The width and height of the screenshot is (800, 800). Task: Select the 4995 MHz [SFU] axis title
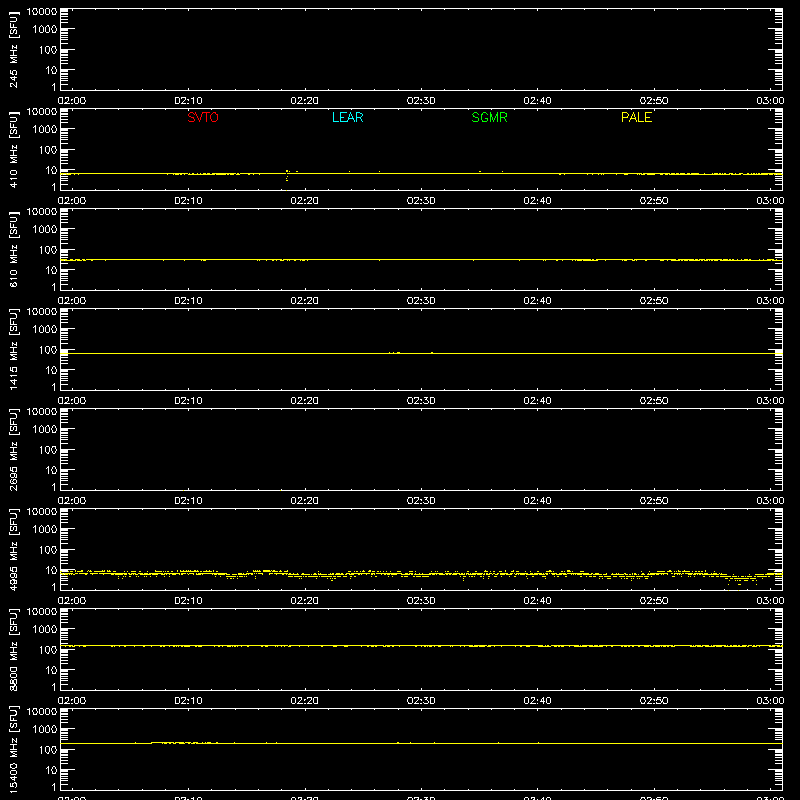click(13, 549)
